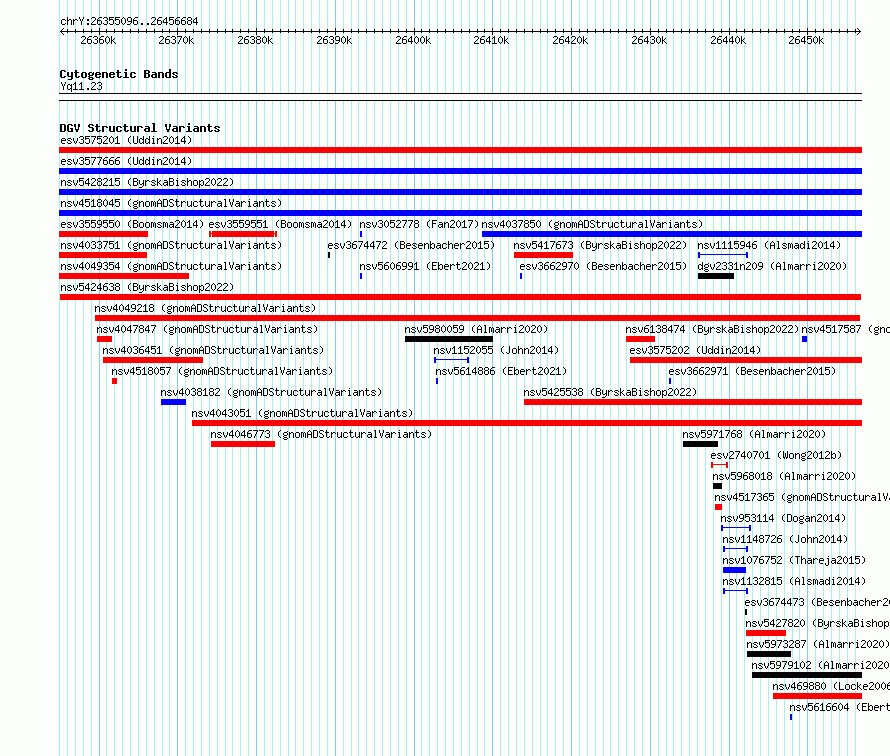This screenshot has height=756, width=890.
Task: Open variant nsv3052778 (Fan2017)
Action: [x=419, y=224]
